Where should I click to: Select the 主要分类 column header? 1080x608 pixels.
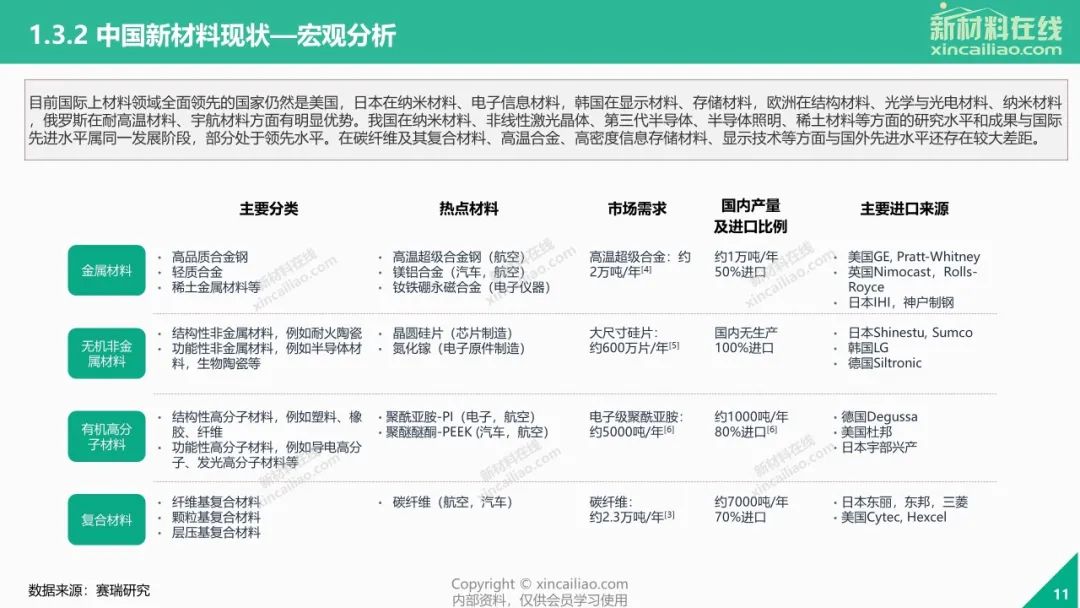268,209
